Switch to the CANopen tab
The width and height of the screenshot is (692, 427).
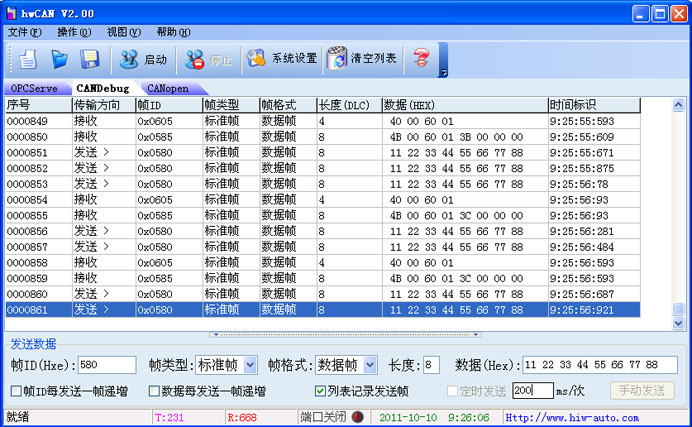click(168, 88)
